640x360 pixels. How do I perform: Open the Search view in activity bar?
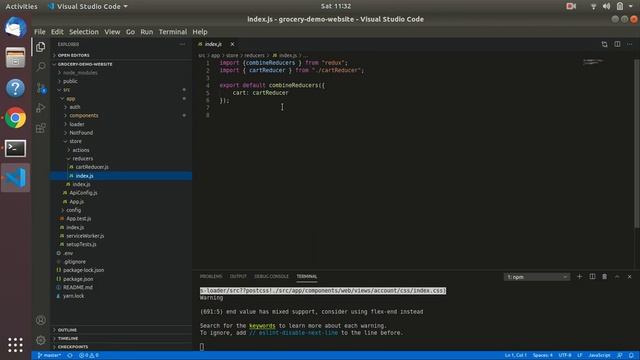(40, 67)
